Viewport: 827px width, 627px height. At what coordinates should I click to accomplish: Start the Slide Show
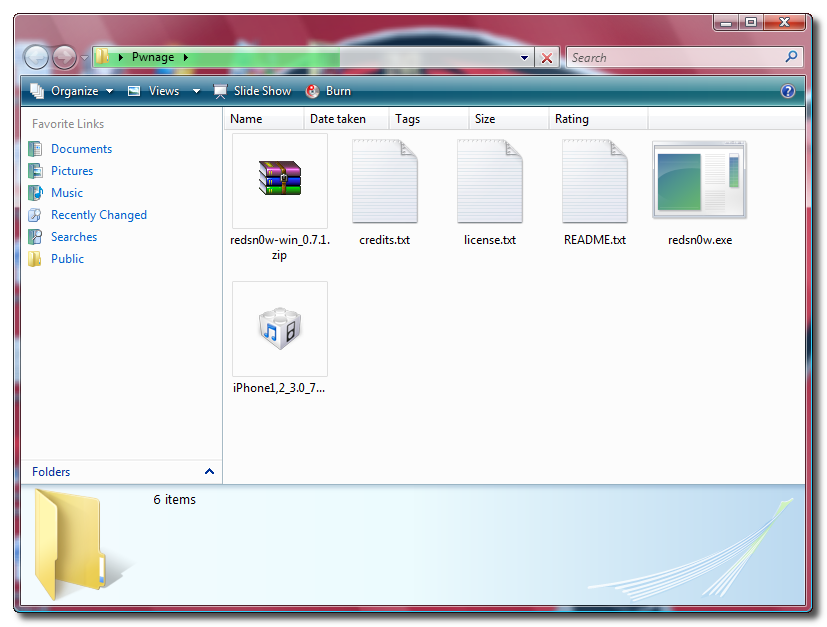(252, 91)
